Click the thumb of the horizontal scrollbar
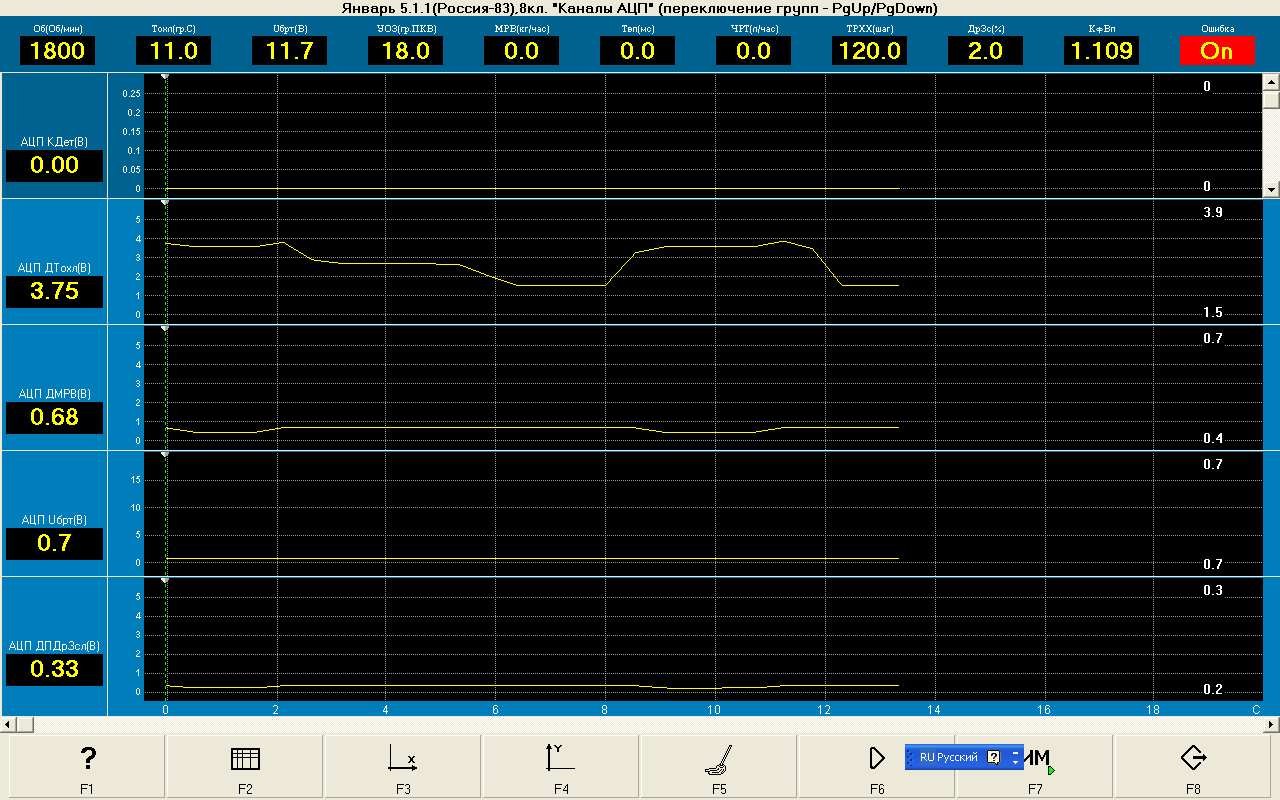Viewport: 1280px width, 800px height. coord(25,723)
